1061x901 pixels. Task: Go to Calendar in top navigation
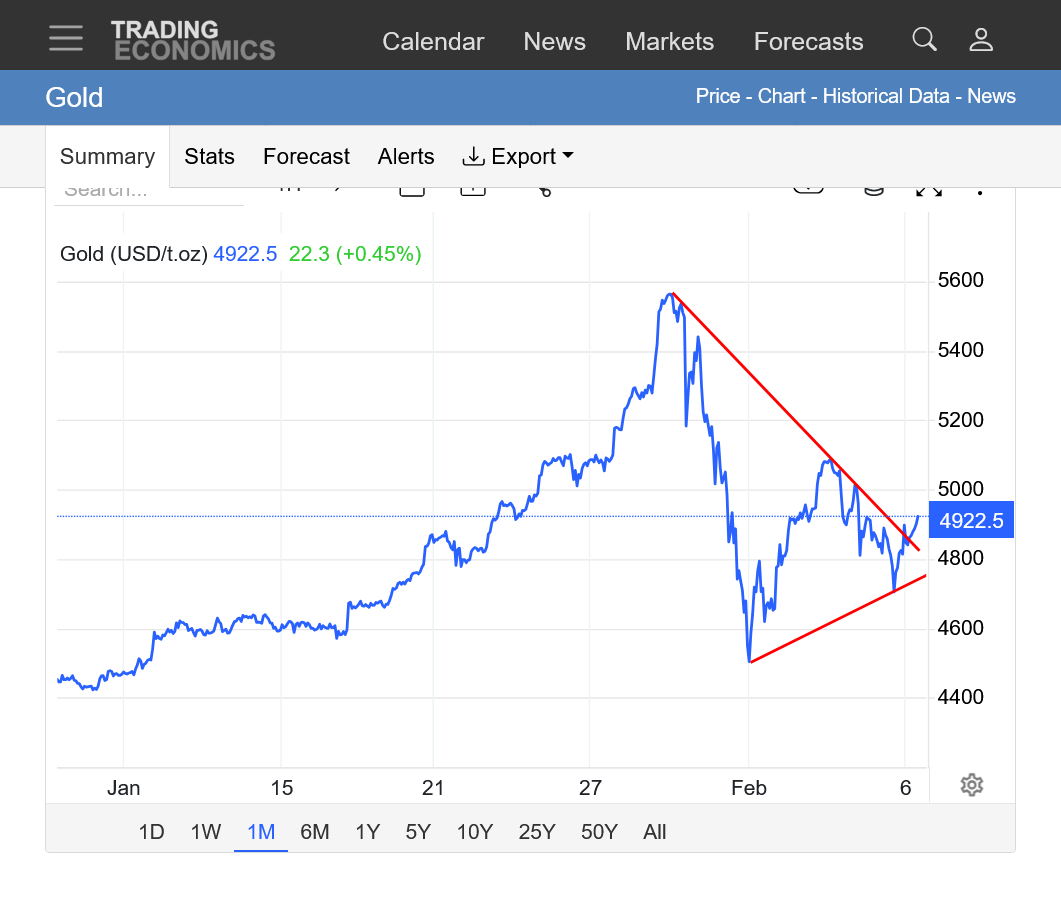point(433,42)
